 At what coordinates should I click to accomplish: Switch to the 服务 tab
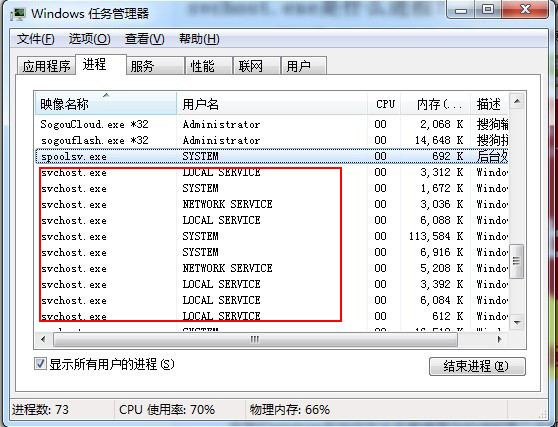pyautogui.click(x=156, y=66)
